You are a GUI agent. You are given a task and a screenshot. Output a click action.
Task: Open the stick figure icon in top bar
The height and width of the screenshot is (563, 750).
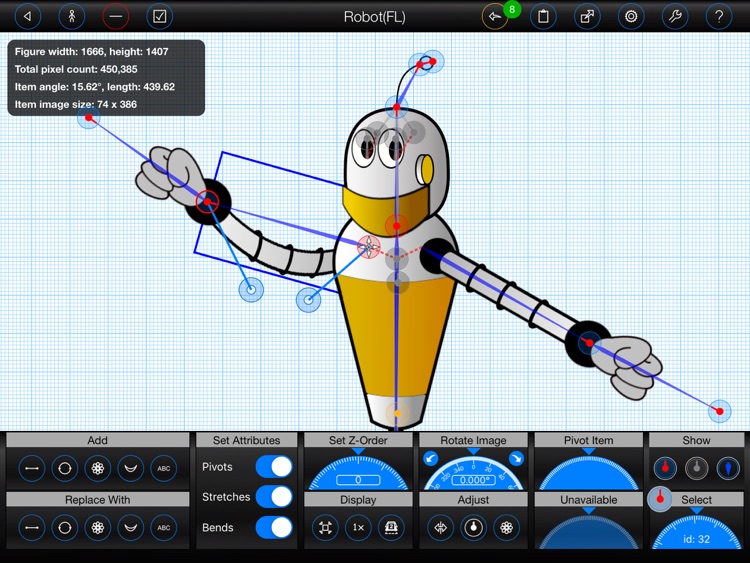point(72,17)
